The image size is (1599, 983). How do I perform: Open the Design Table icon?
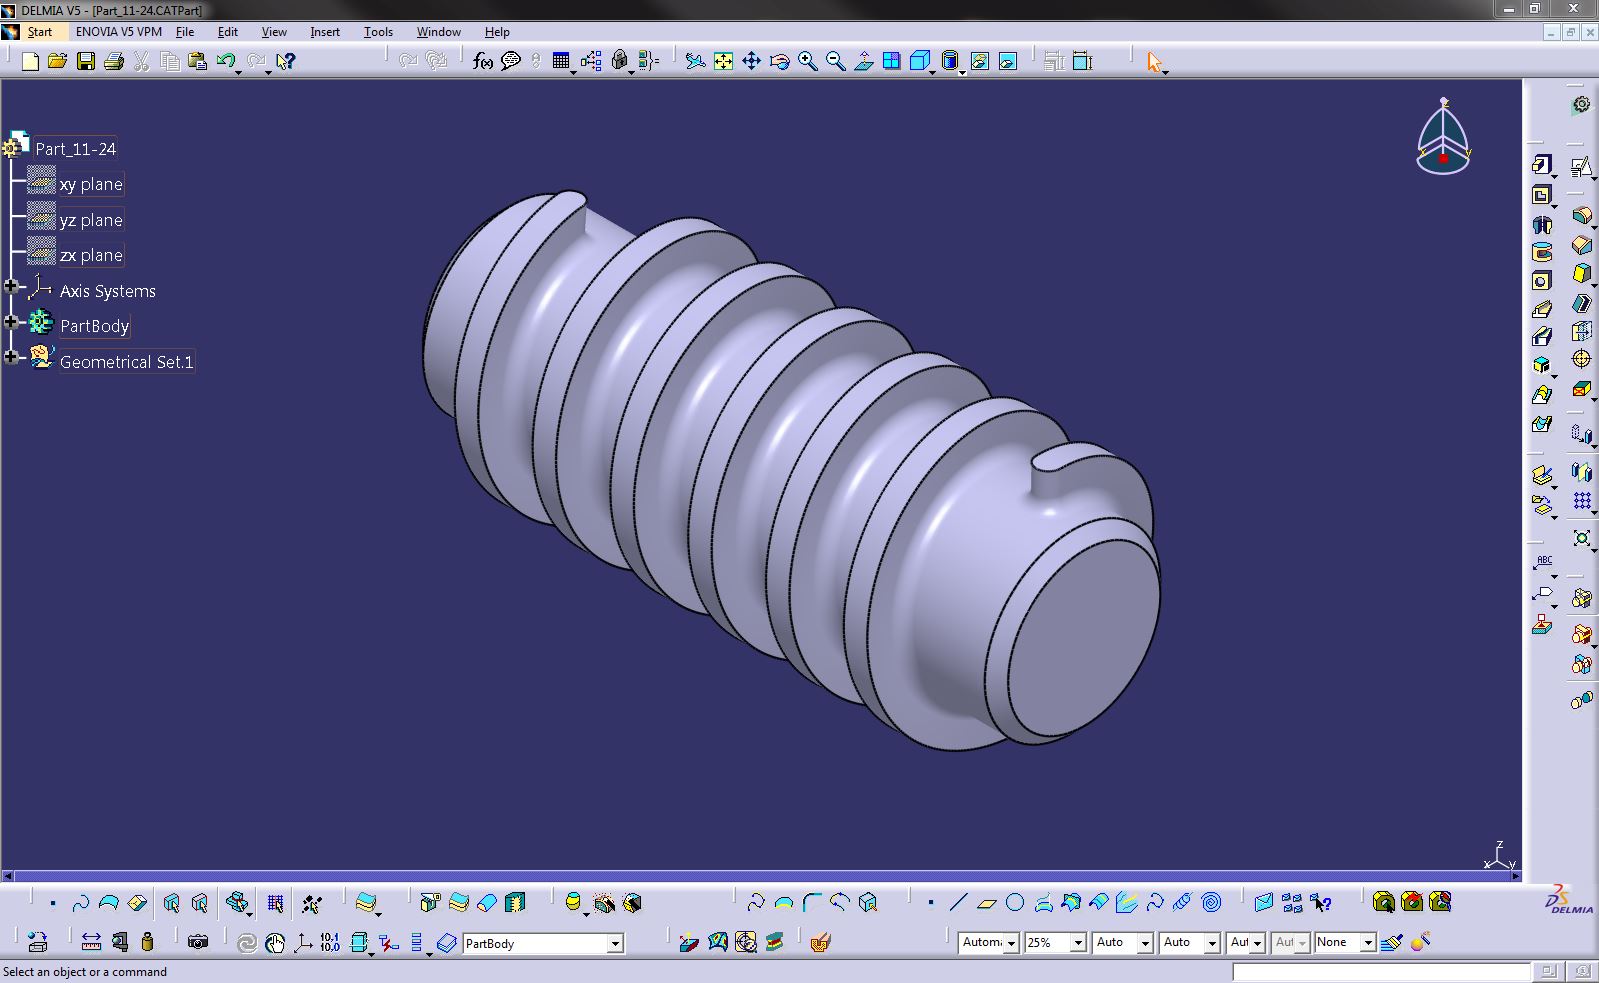pyautogui.click(x=561, y=61)
